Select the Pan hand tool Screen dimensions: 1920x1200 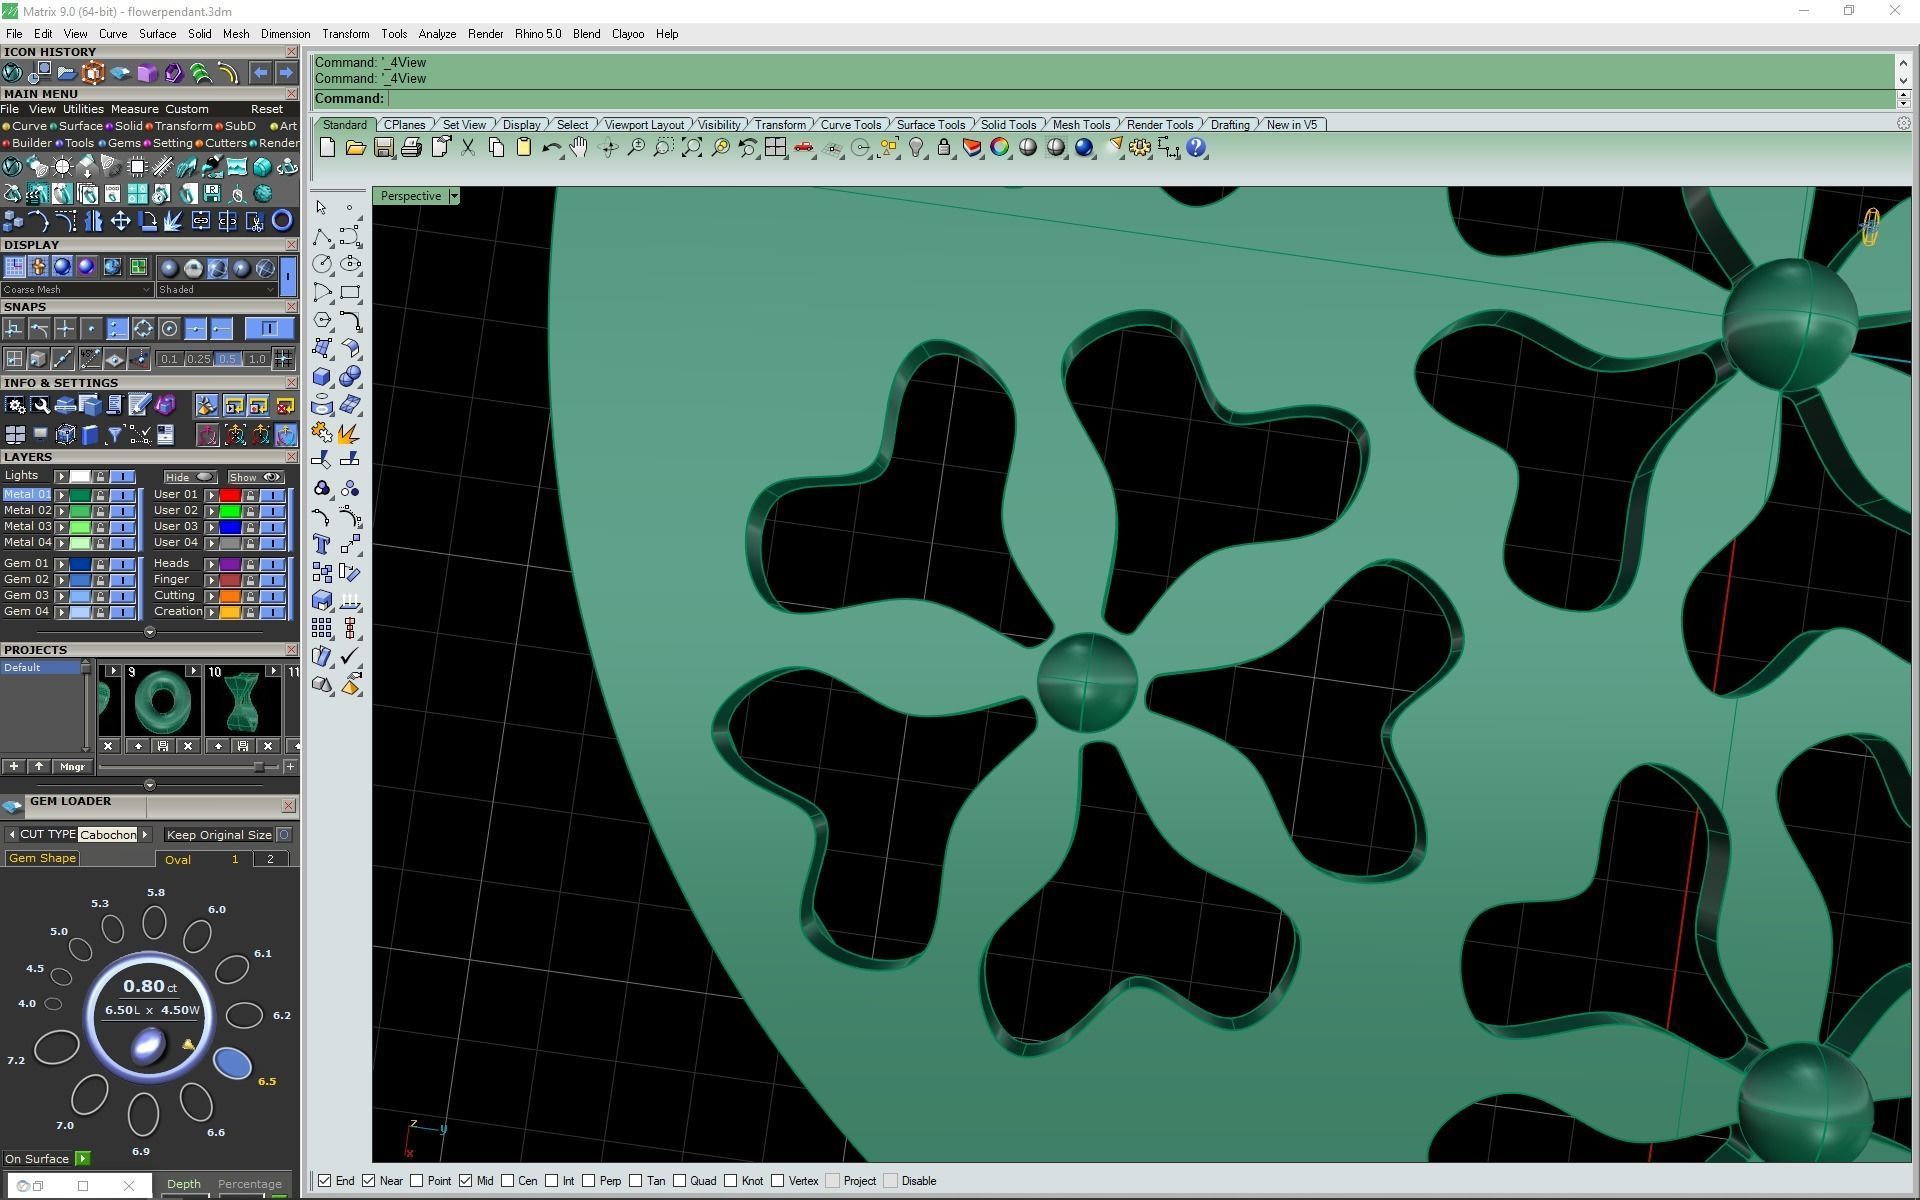[579, 148]
